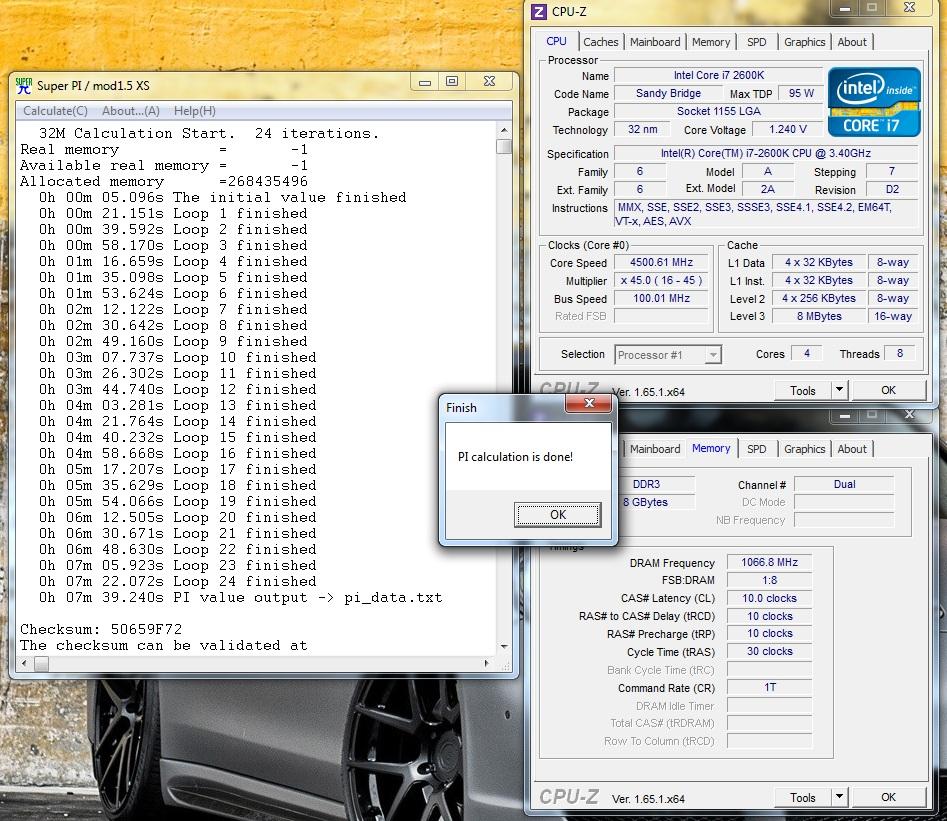This screenshot has height=821, width=947.
Task: Click the Threads value 8
Action: [x=900, y=353]
